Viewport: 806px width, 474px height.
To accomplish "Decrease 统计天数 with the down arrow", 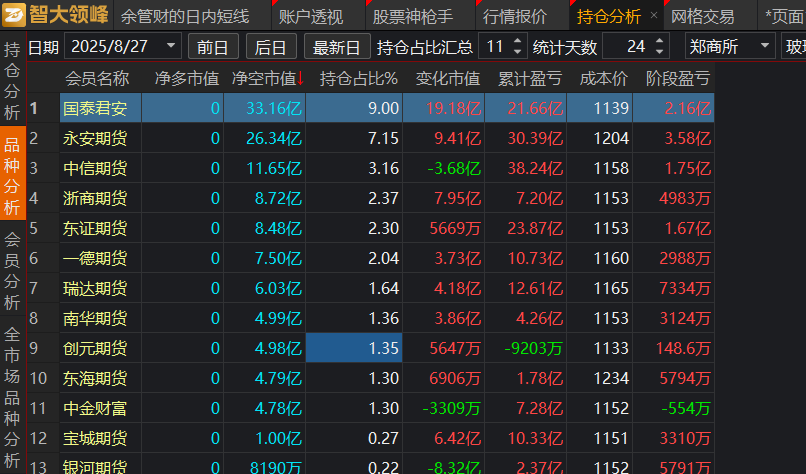I will coord(660,52).
